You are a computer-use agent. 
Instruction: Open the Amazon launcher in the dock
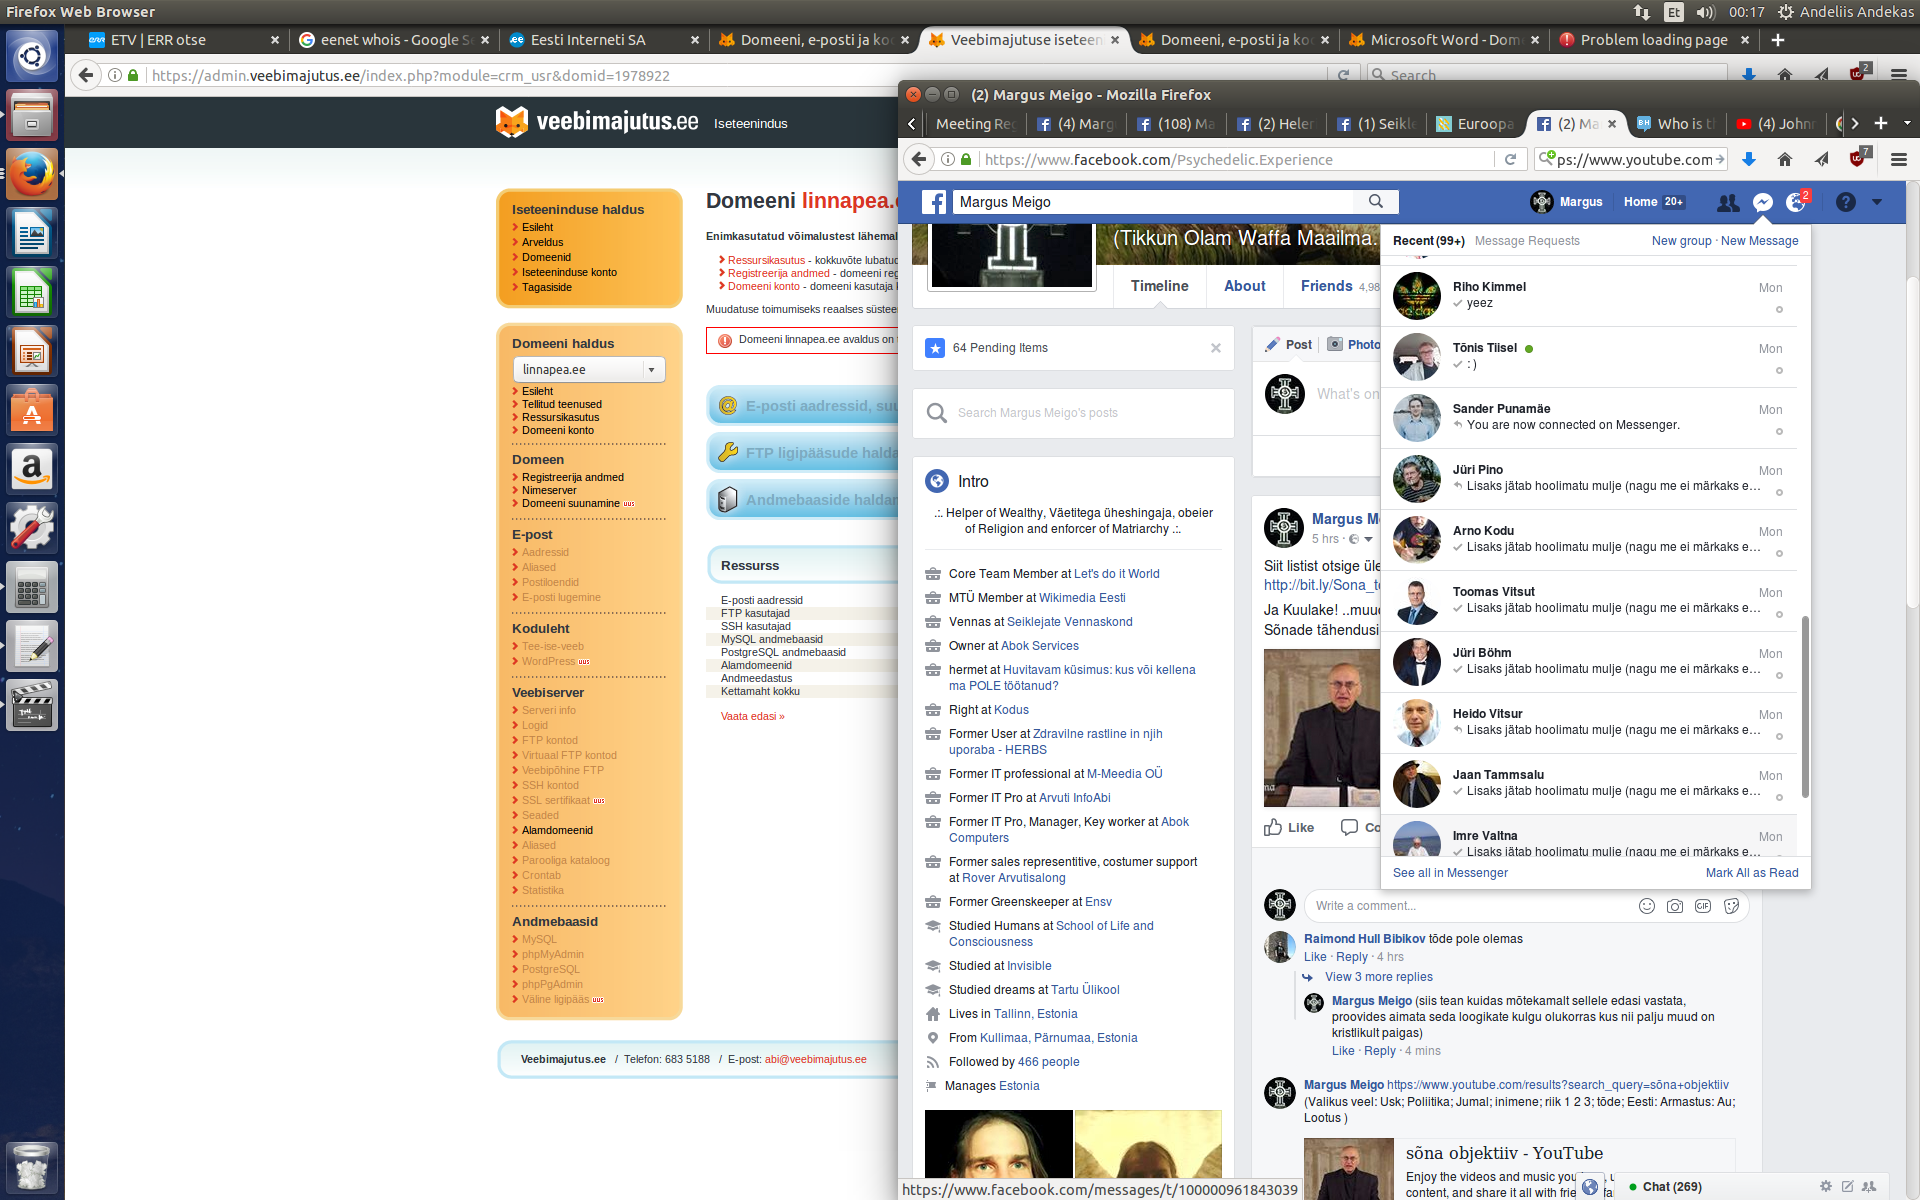click(x=32, y=469)
